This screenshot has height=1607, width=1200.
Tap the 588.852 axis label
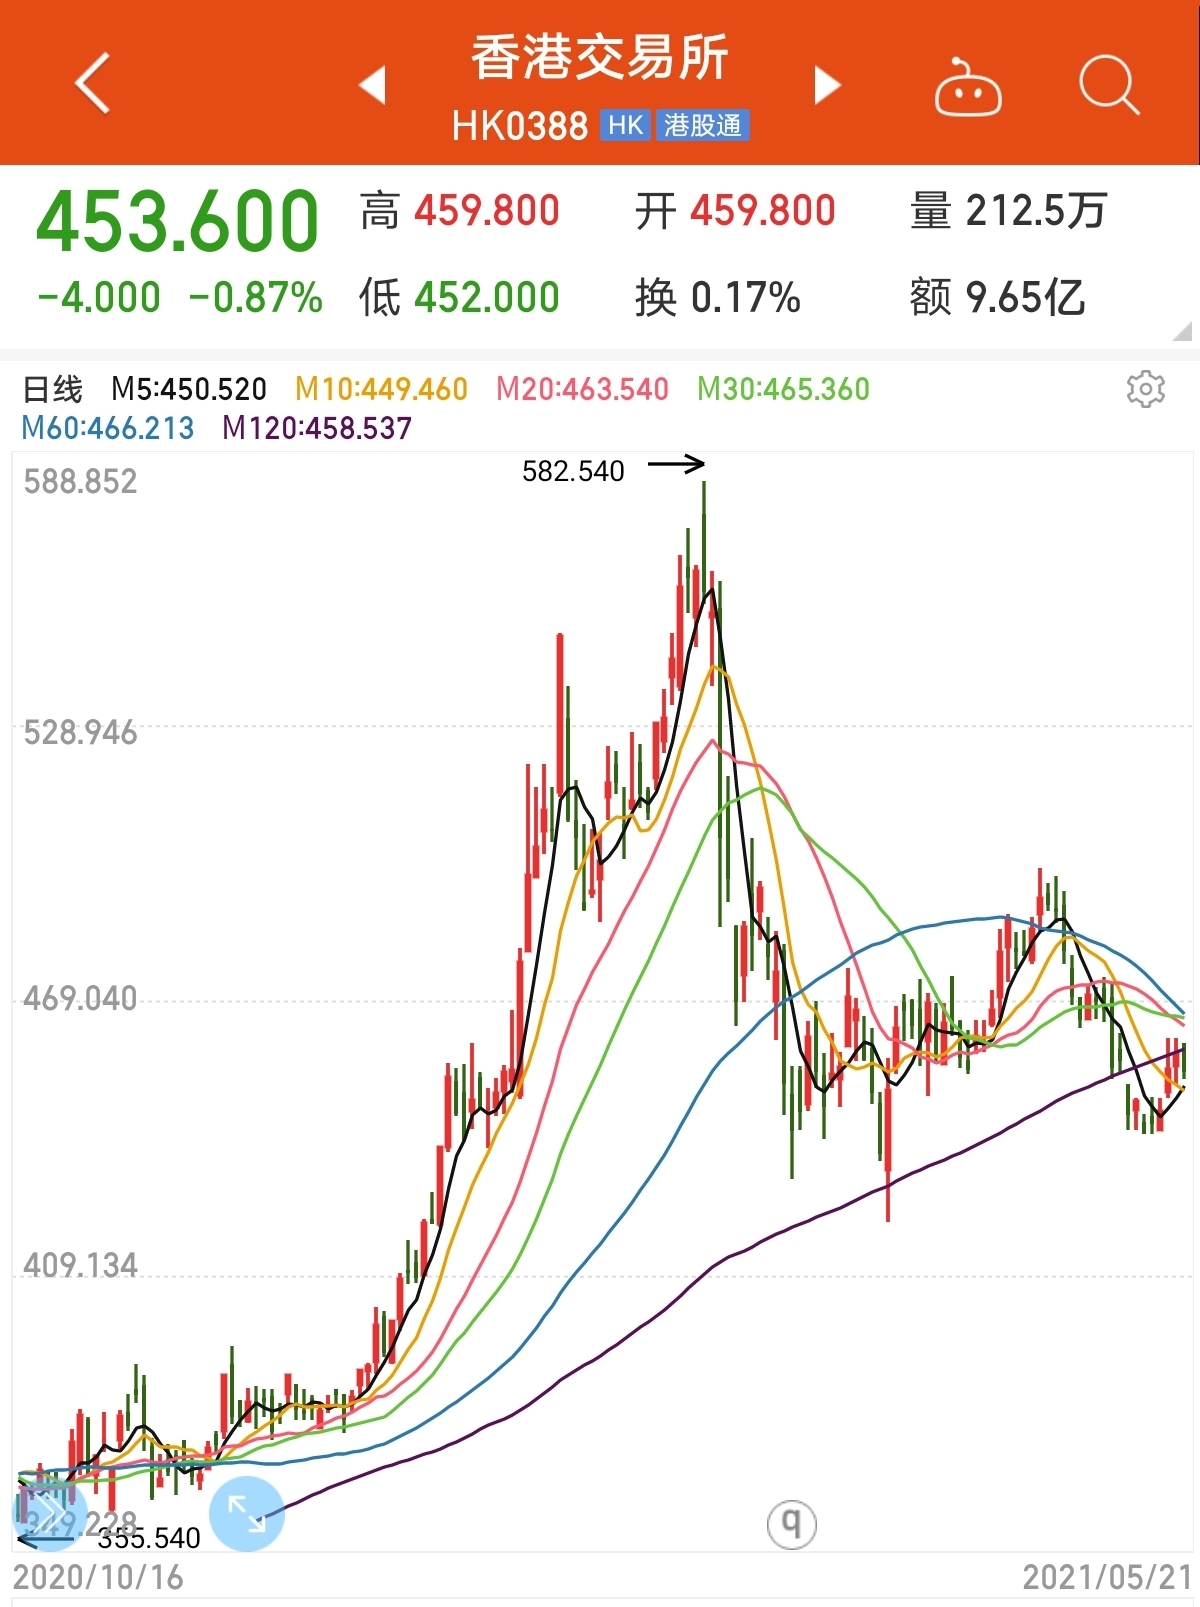80,482
